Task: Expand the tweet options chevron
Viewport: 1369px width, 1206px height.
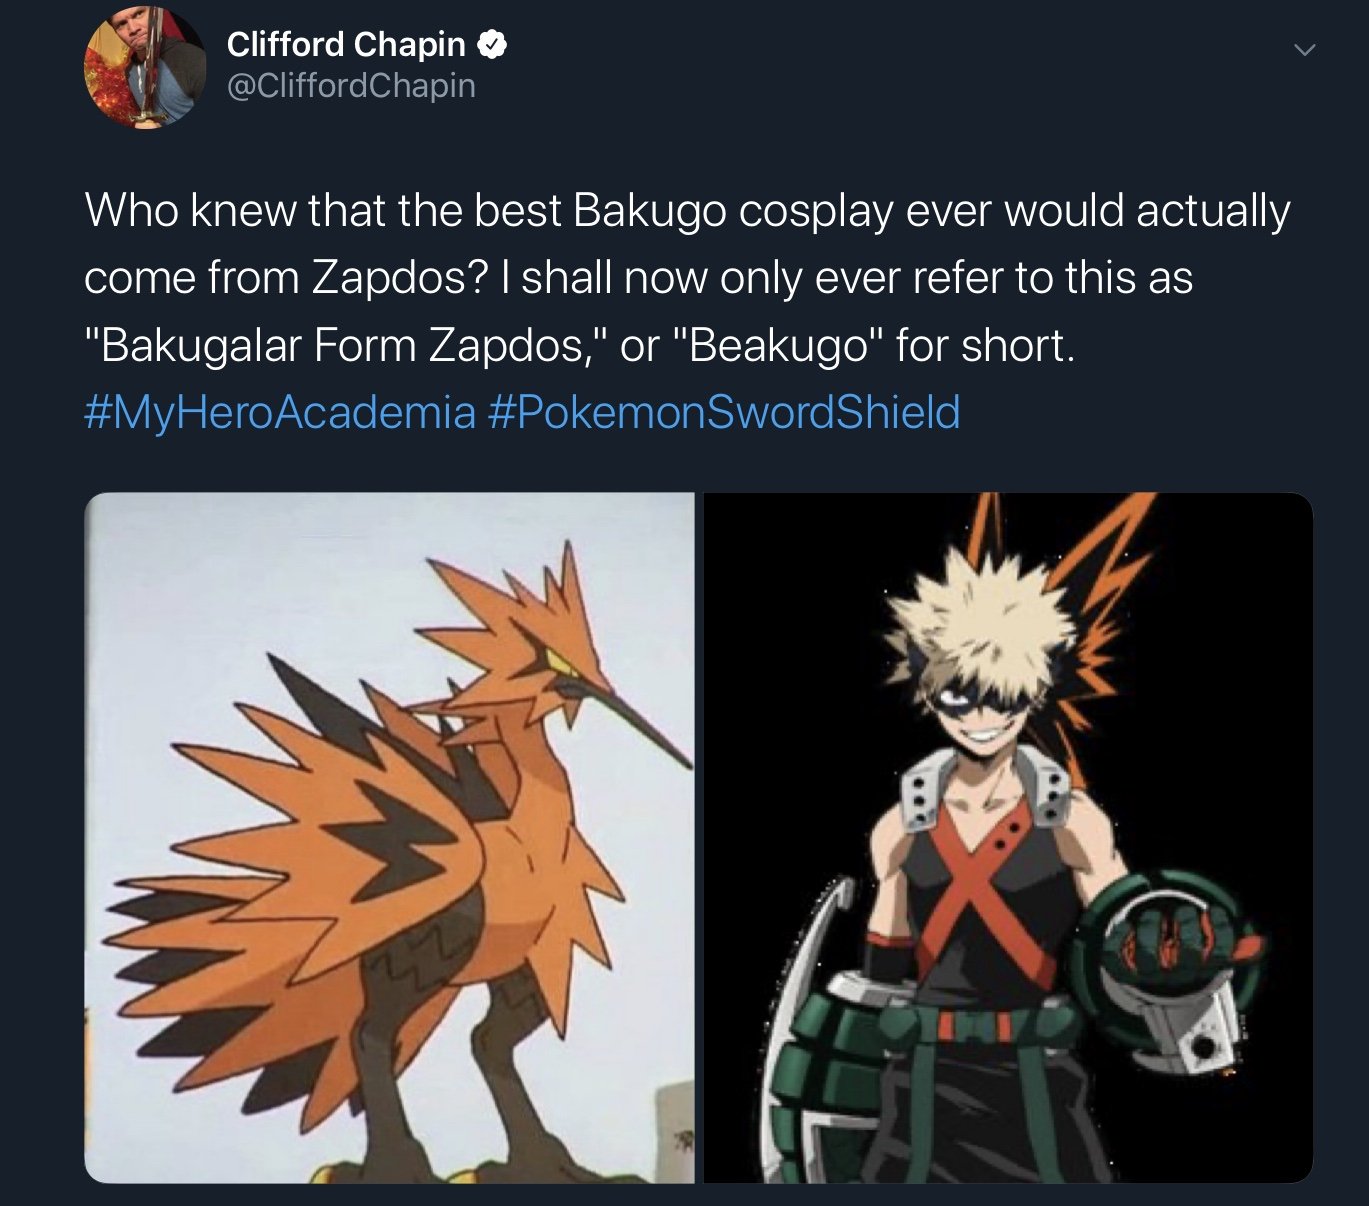Action: click(1303, 50)
